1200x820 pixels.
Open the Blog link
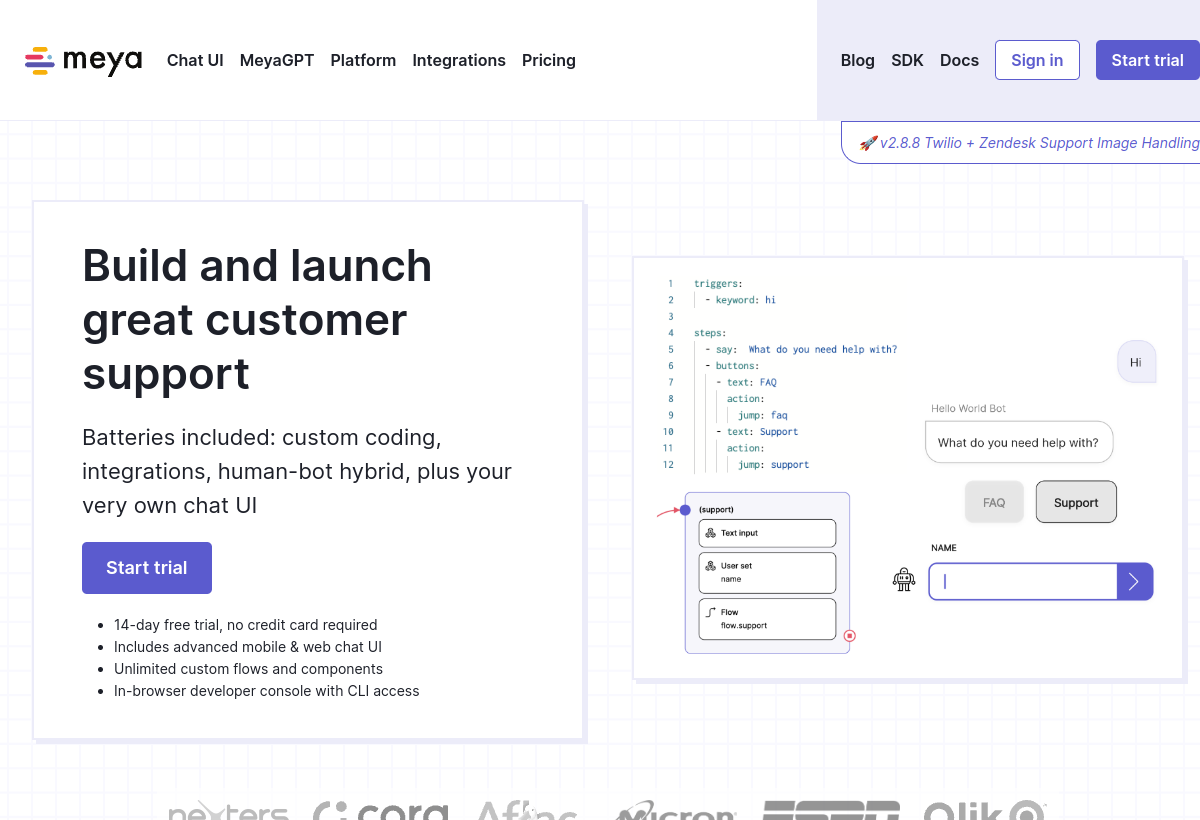pyautogui.click(x=858, y=60)
